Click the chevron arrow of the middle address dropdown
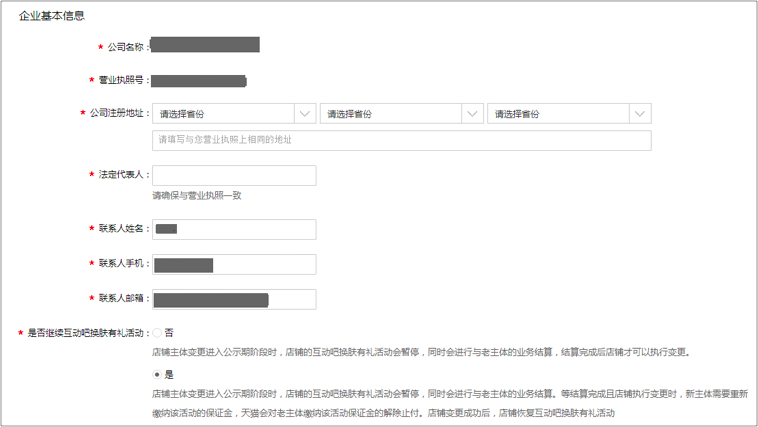 coord(472,114)
